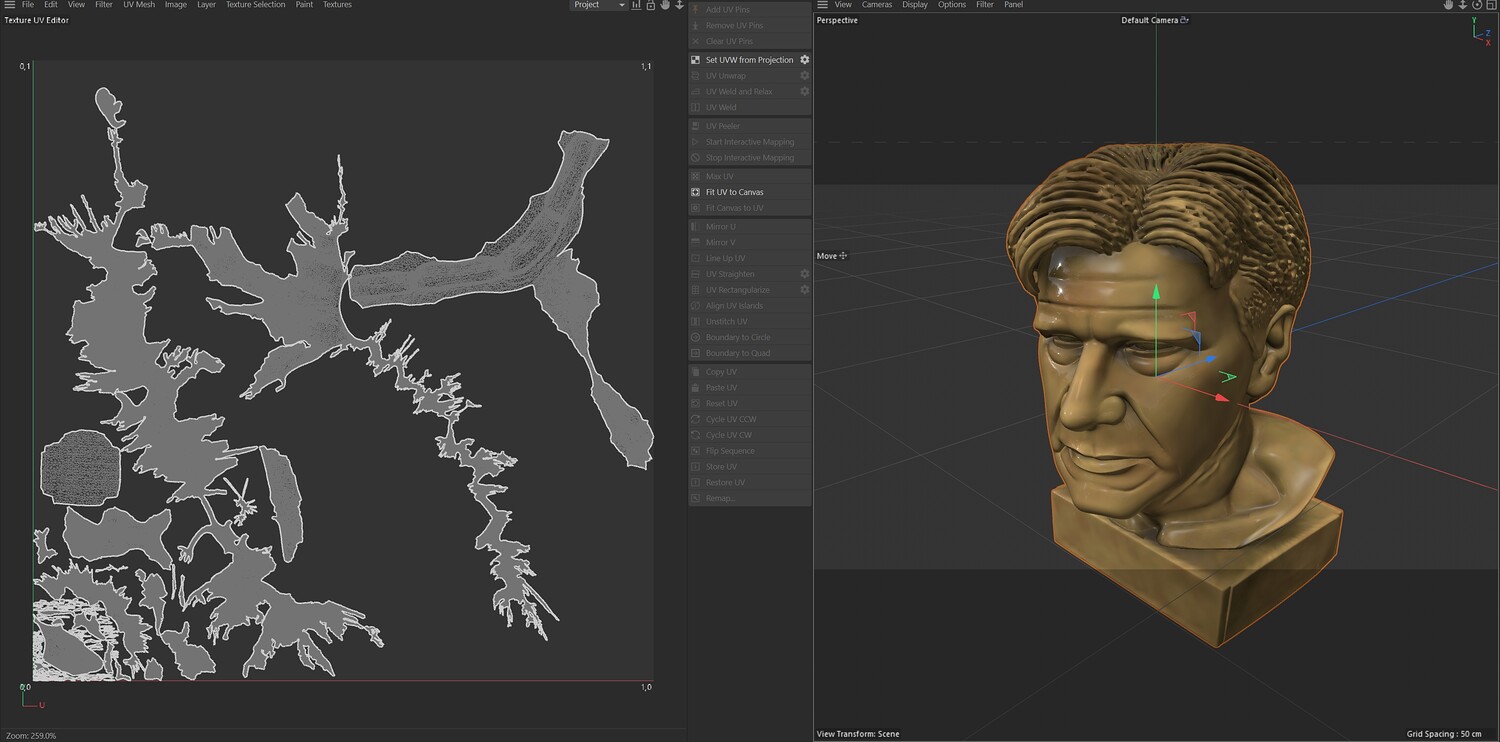Click the viewport rotate orbit icon
1500x742 pixels.
point(1476,5)
